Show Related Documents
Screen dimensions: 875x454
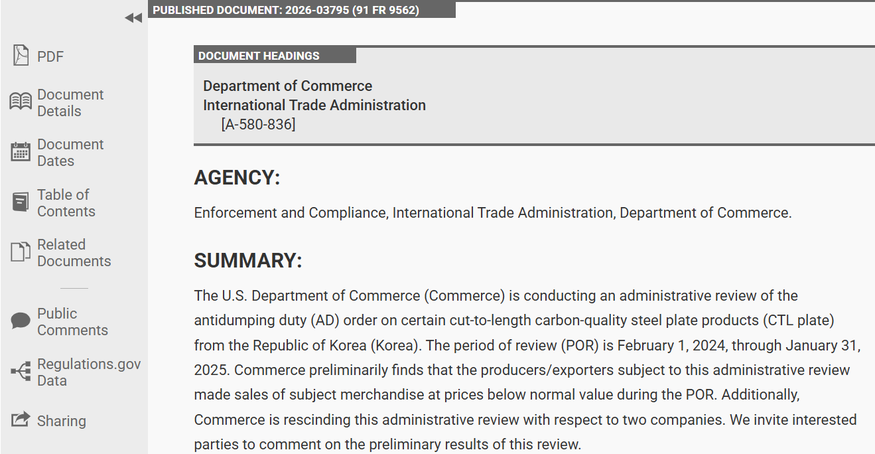tap(74, 253)
